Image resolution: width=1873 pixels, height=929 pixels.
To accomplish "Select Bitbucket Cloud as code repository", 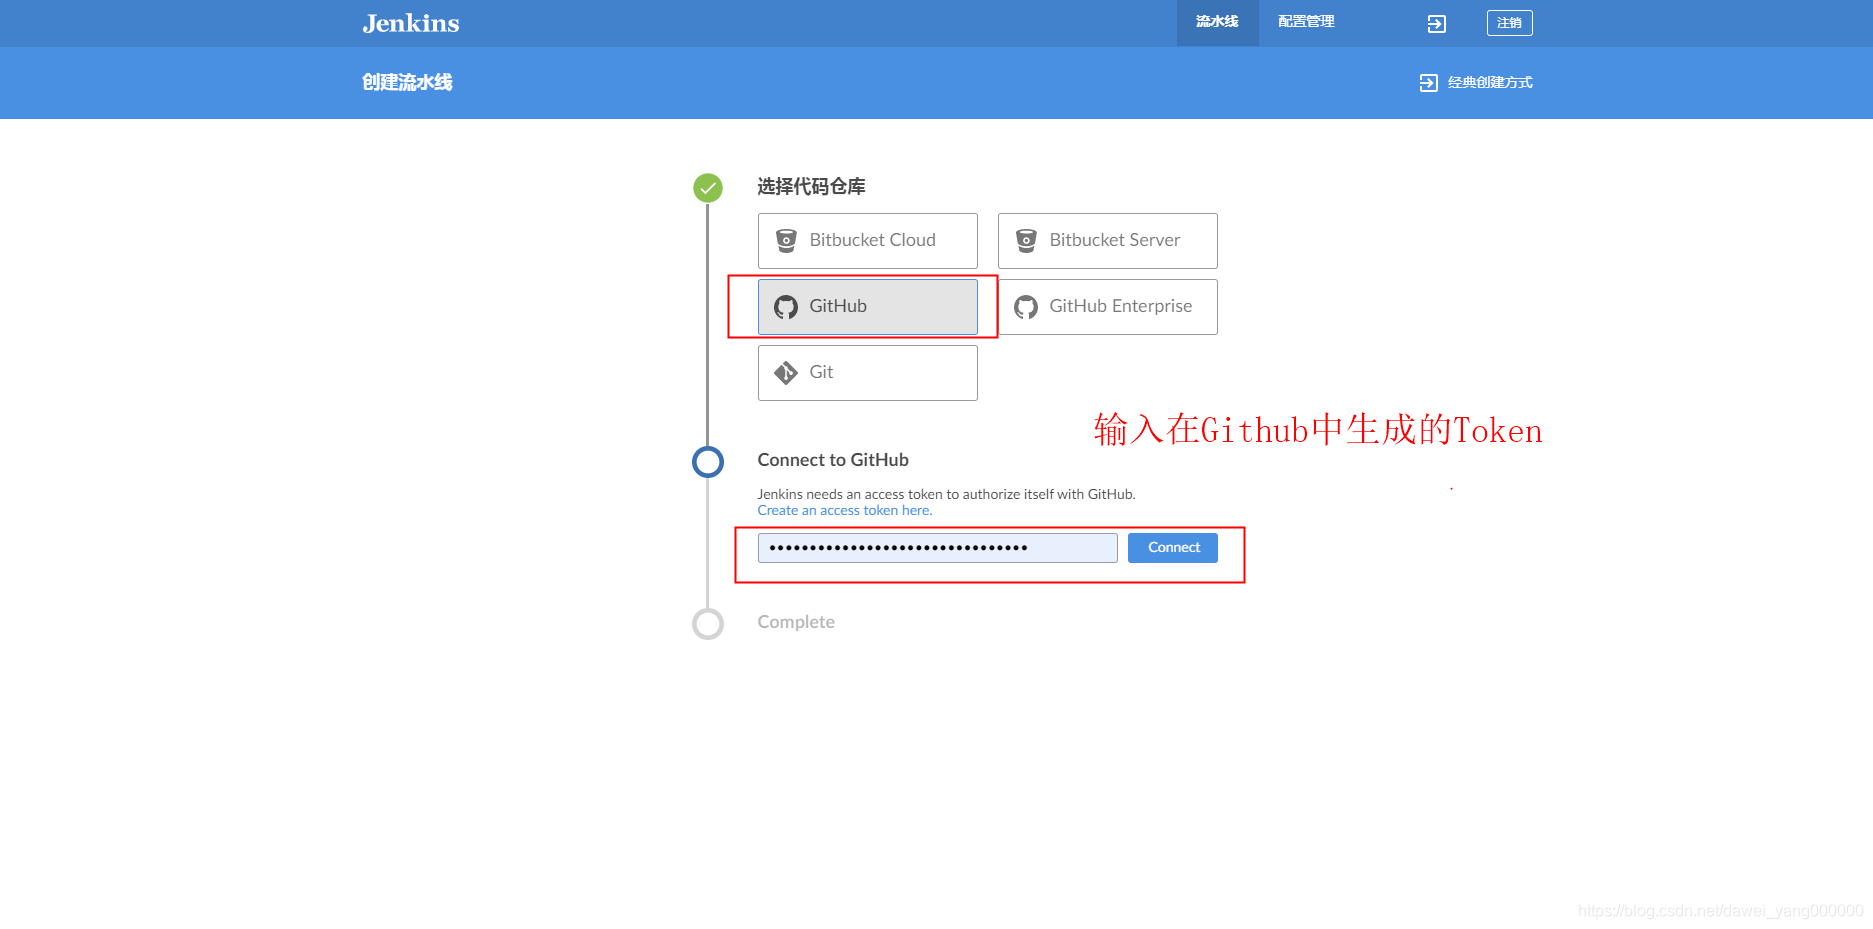I will [x=867, y=240].
